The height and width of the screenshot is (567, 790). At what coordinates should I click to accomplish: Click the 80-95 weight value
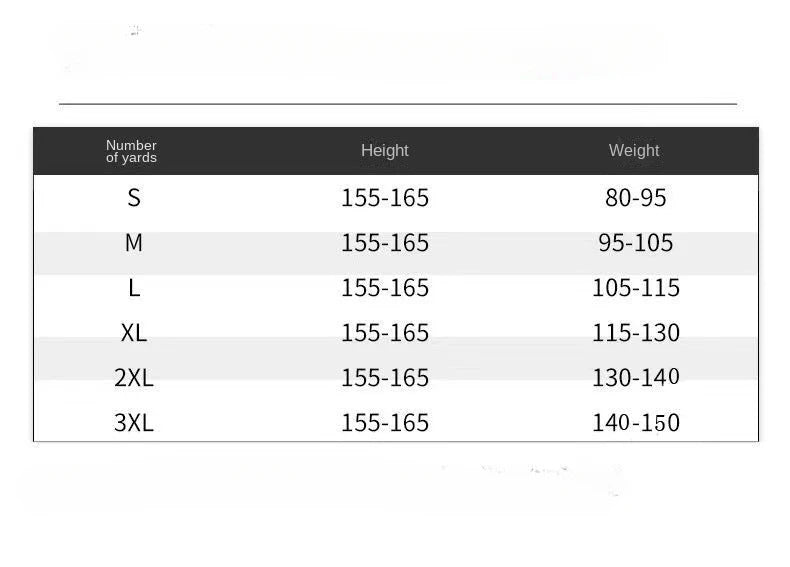click(635, 198)
